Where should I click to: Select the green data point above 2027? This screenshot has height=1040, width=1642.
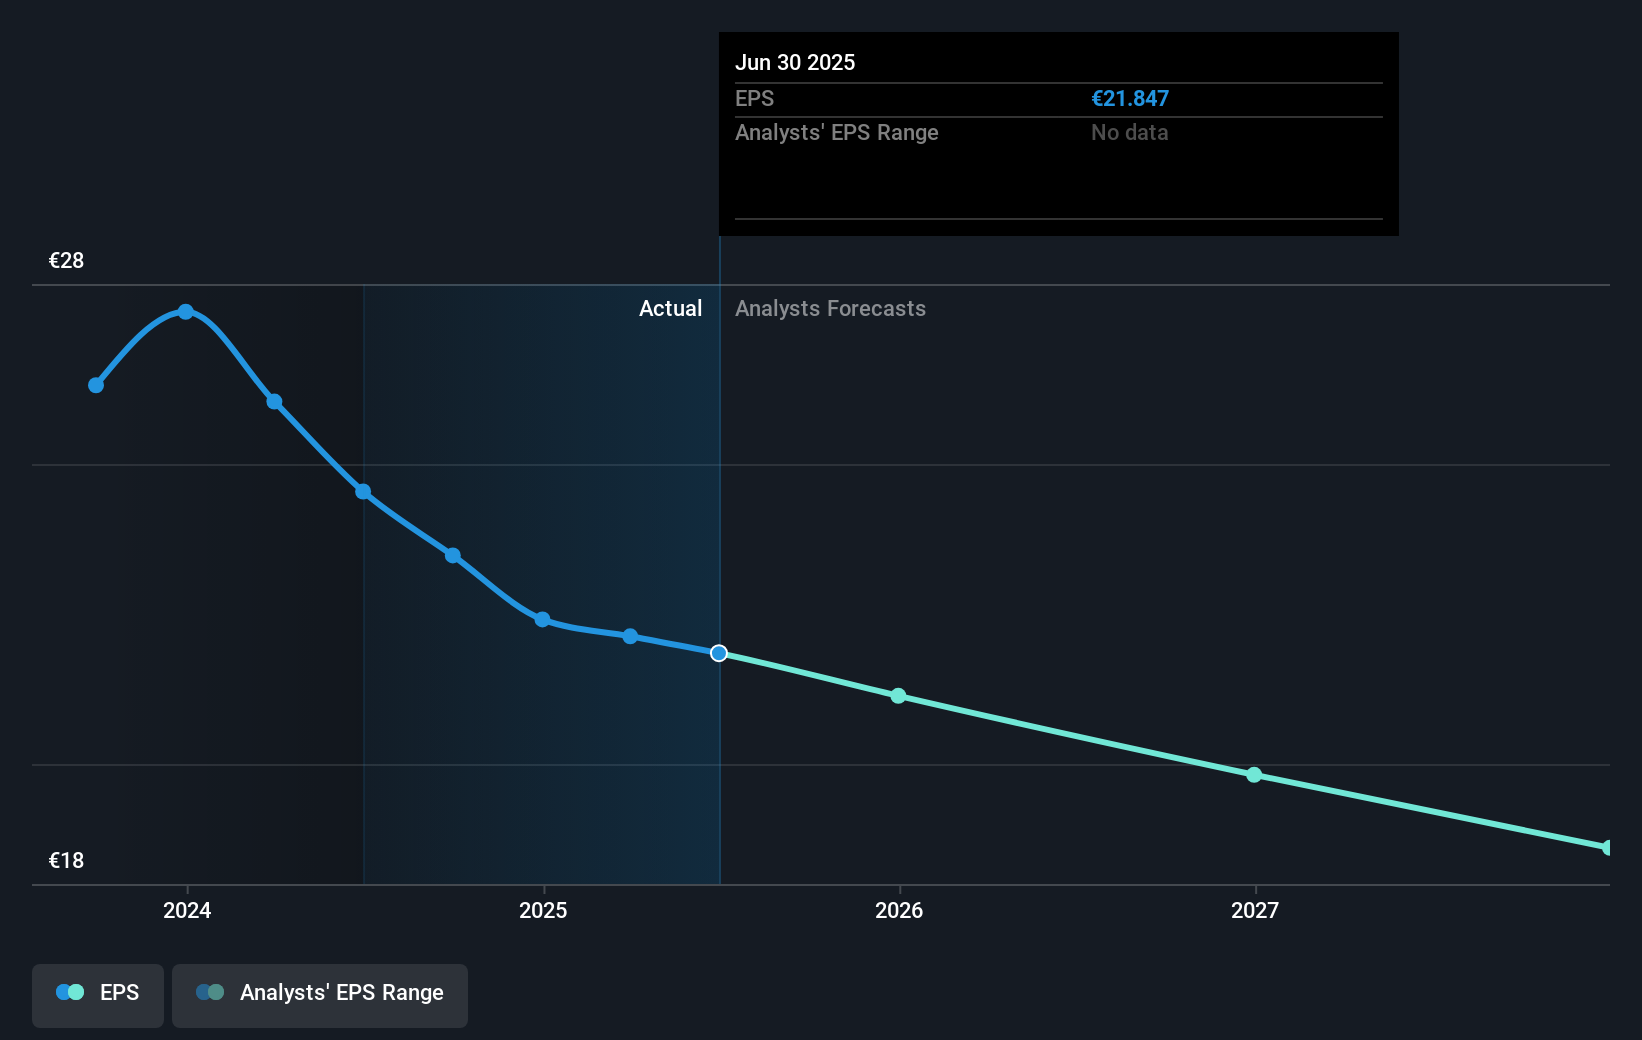[1254, 776]
